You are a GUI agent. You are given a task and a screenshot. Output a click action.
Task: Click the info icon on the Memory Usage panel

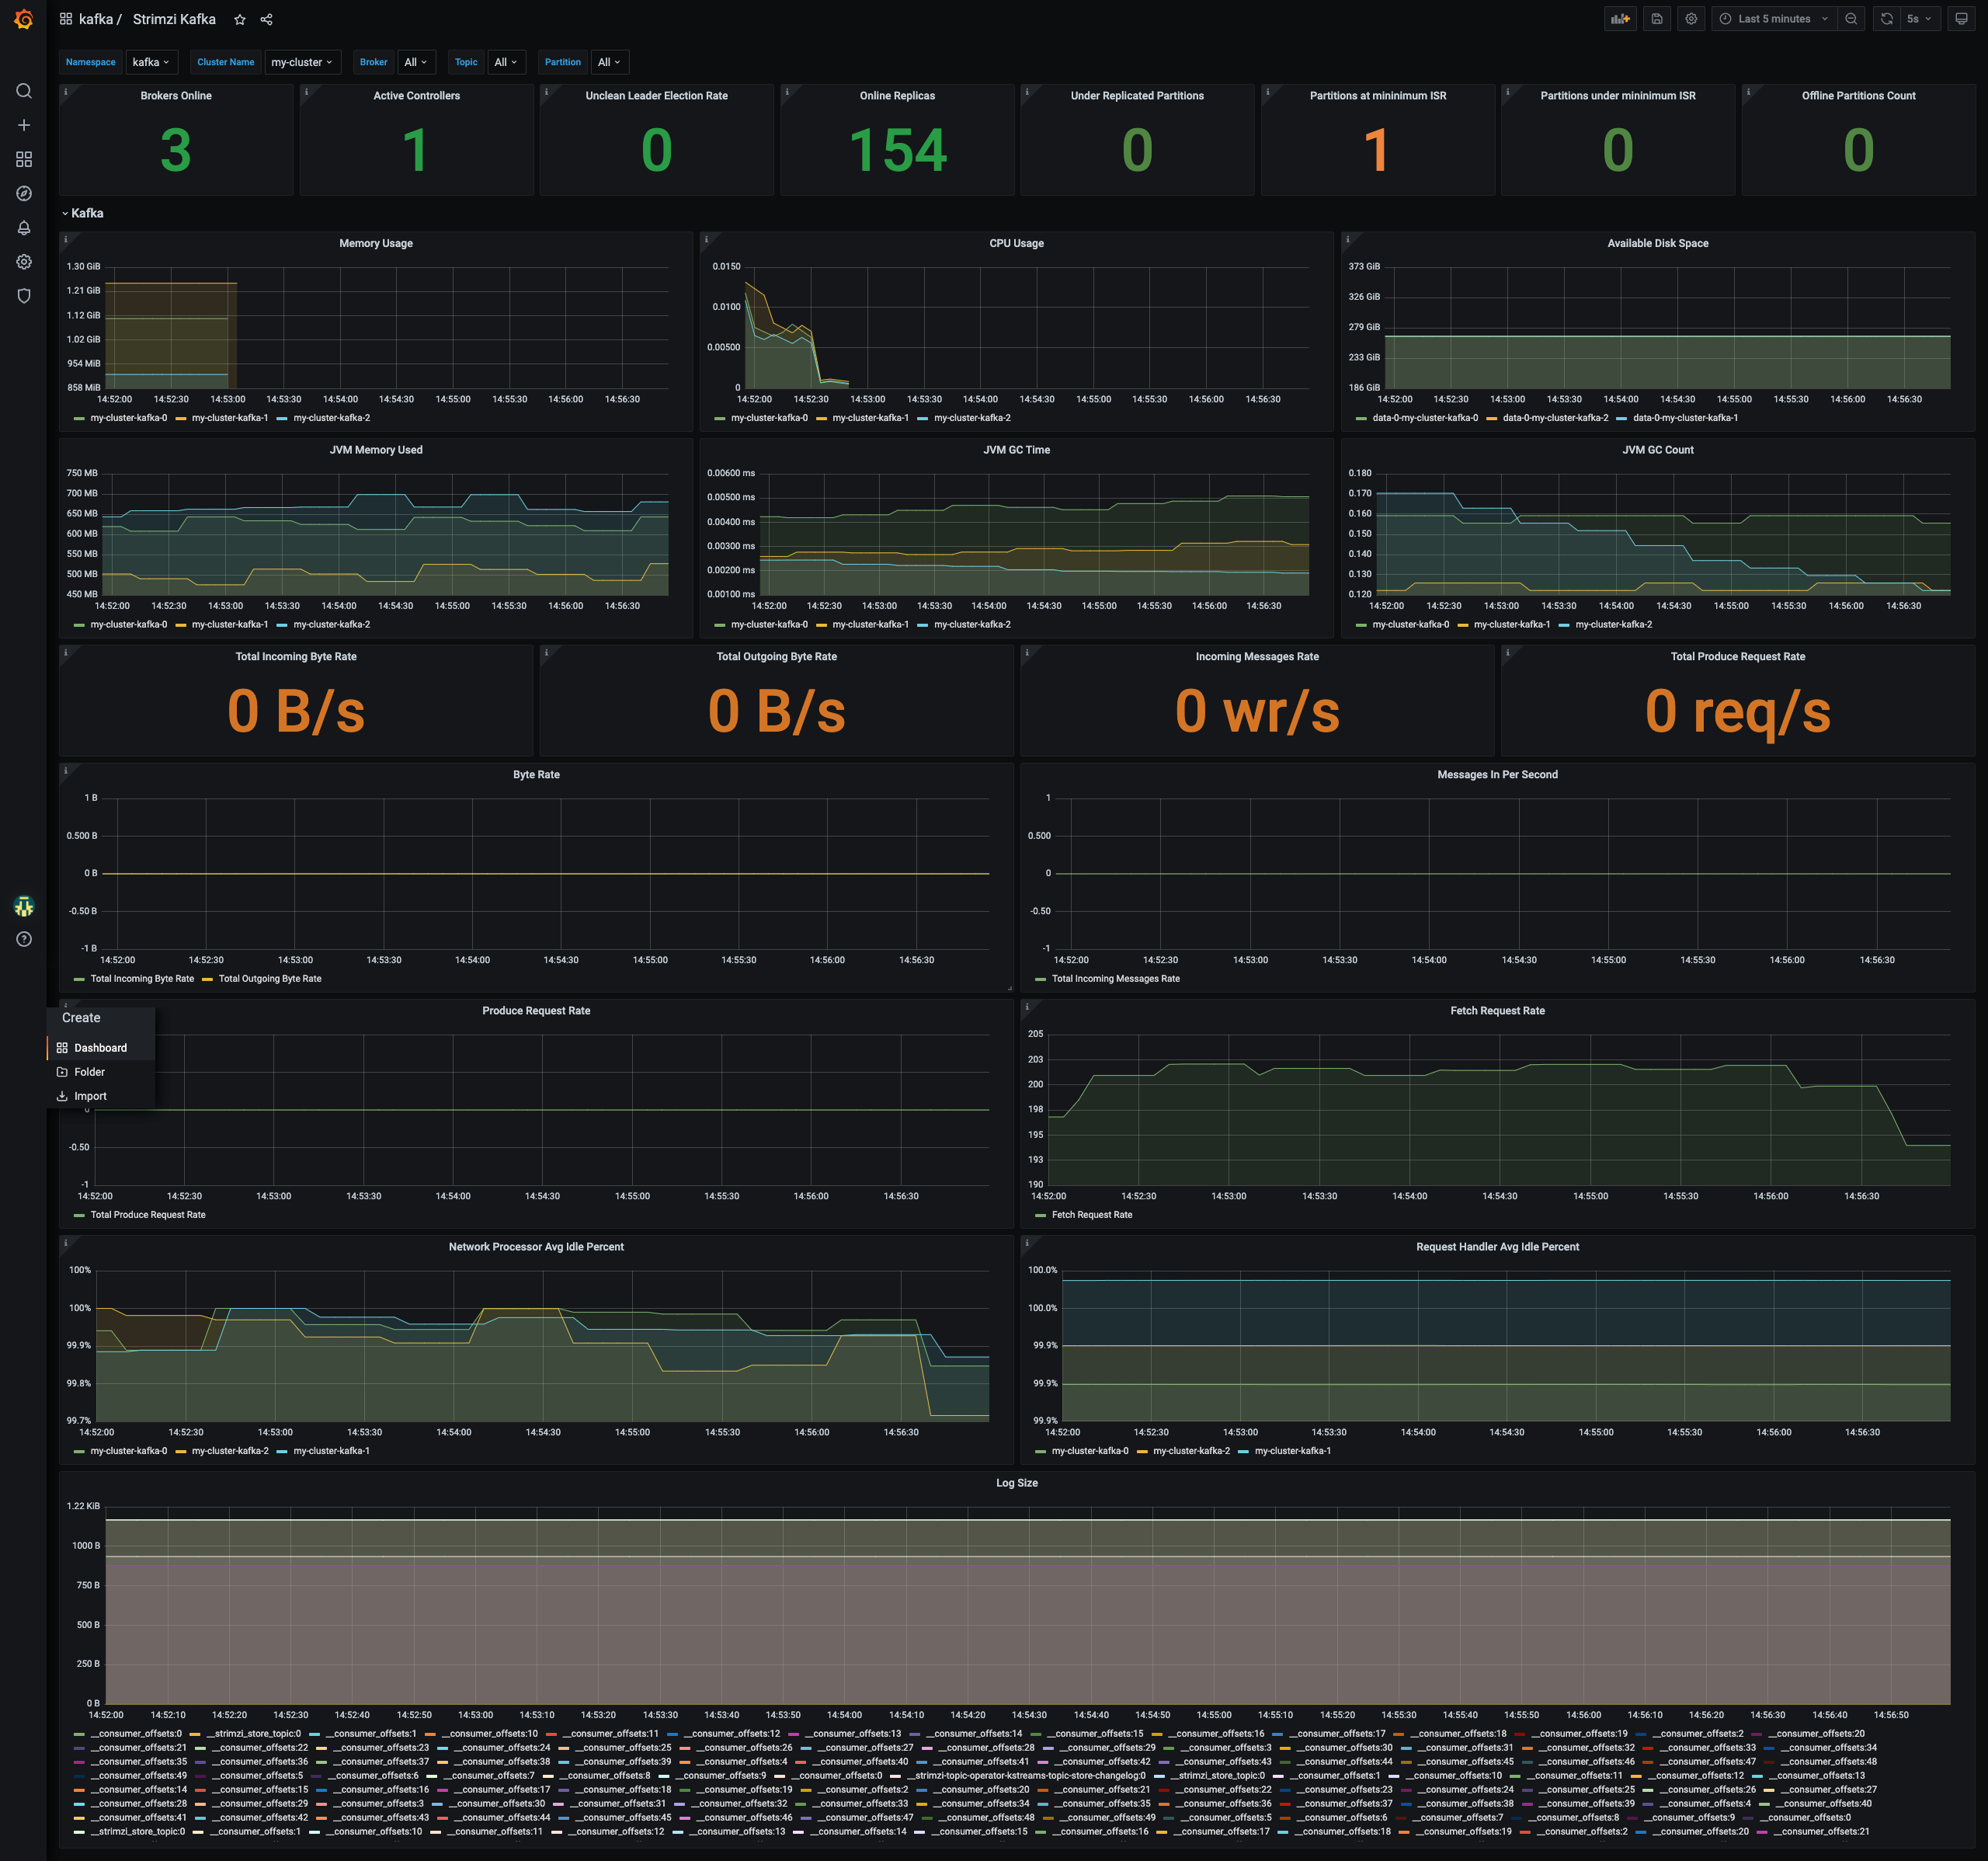[x=66, y=239]
